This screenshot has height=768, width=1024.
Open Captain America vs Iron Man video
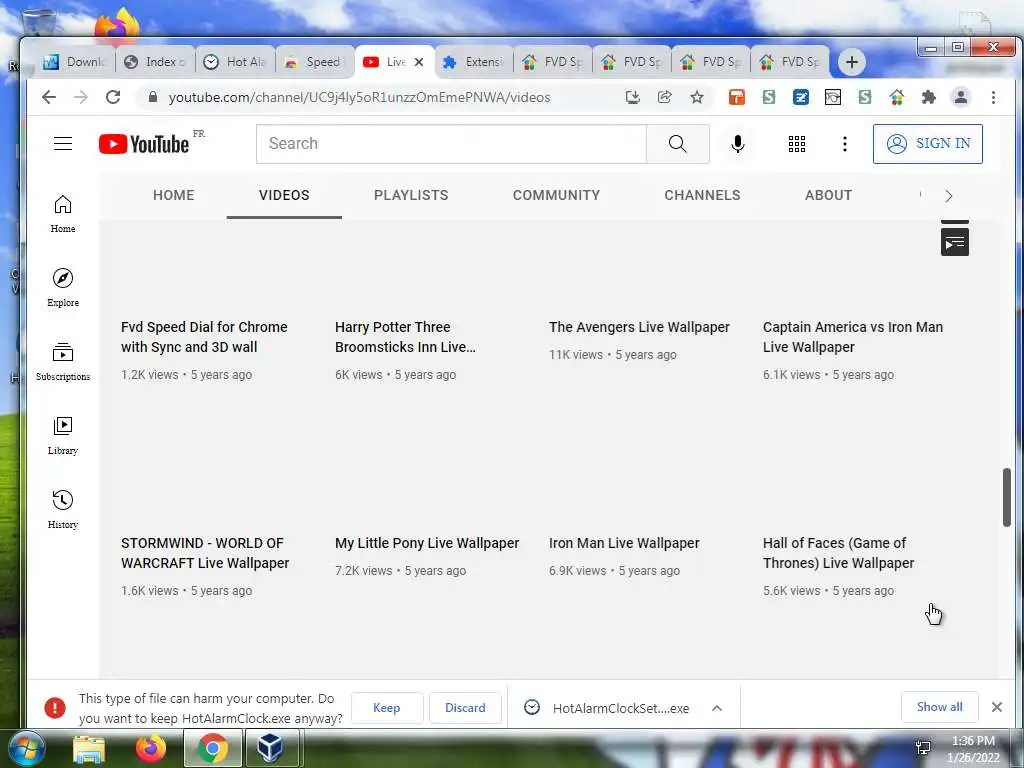(x=853, y=337)
